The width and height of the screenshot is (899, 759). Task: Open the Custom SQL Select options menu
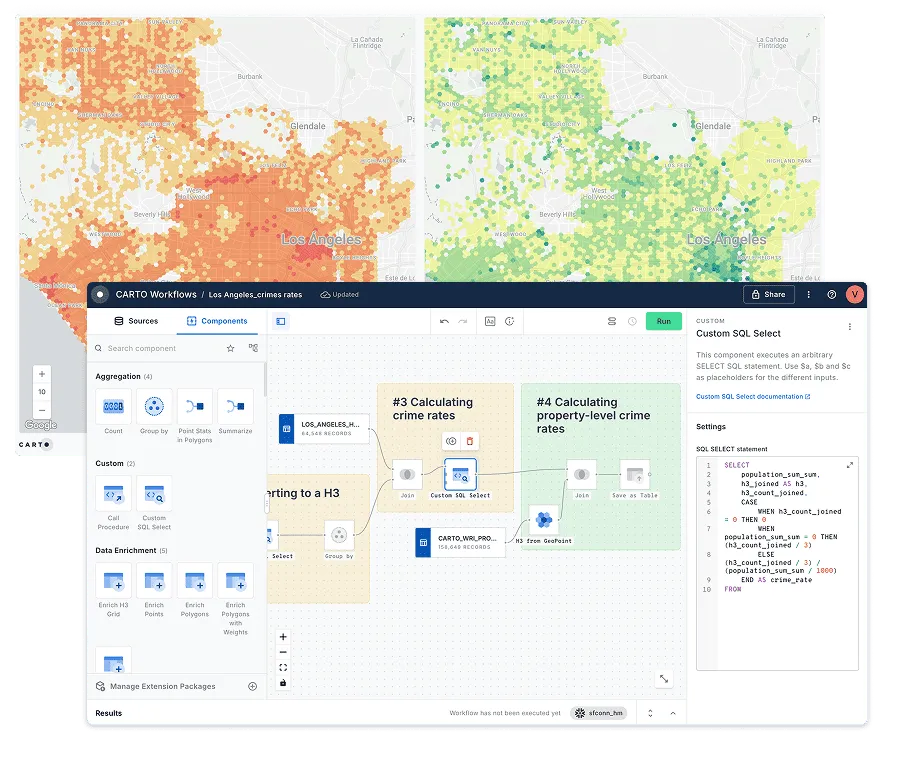(x=849, y=326)
